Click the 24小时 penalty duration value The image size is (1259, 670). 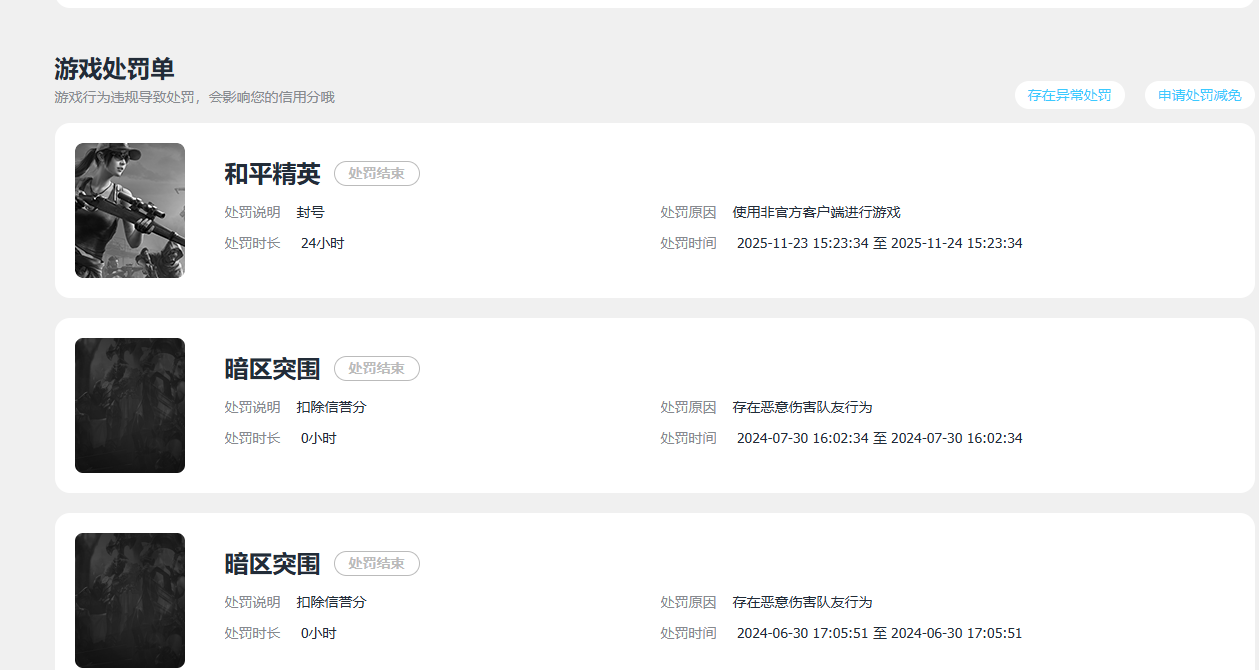pyautogui.click(x=322, y=243)
